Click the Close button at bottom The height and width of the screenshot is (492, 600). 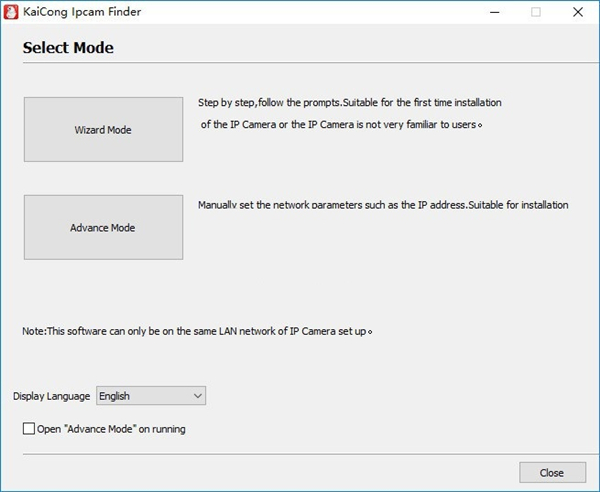pyautogui.click(x=552, y=472)
